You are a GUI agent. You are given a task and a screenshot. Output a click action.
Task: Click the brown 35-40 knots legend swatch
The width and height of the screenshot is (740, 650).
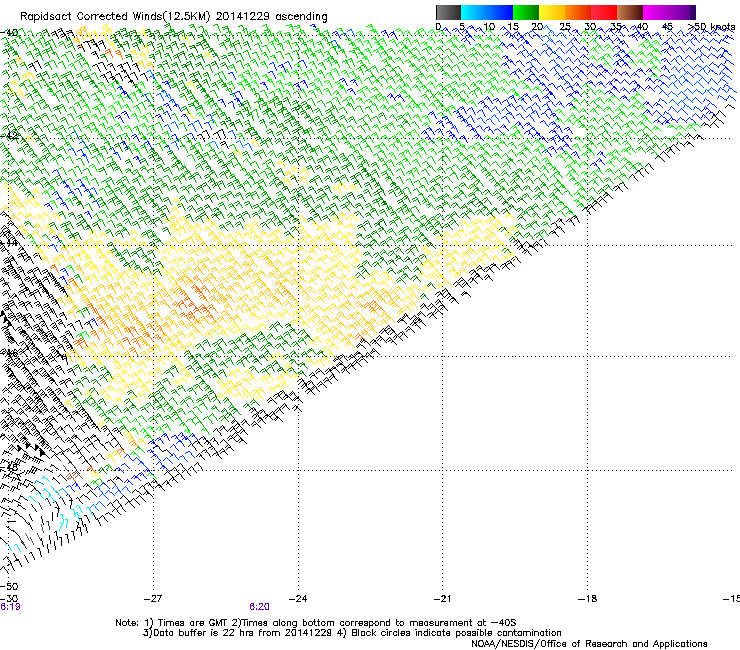pos(629,12)
